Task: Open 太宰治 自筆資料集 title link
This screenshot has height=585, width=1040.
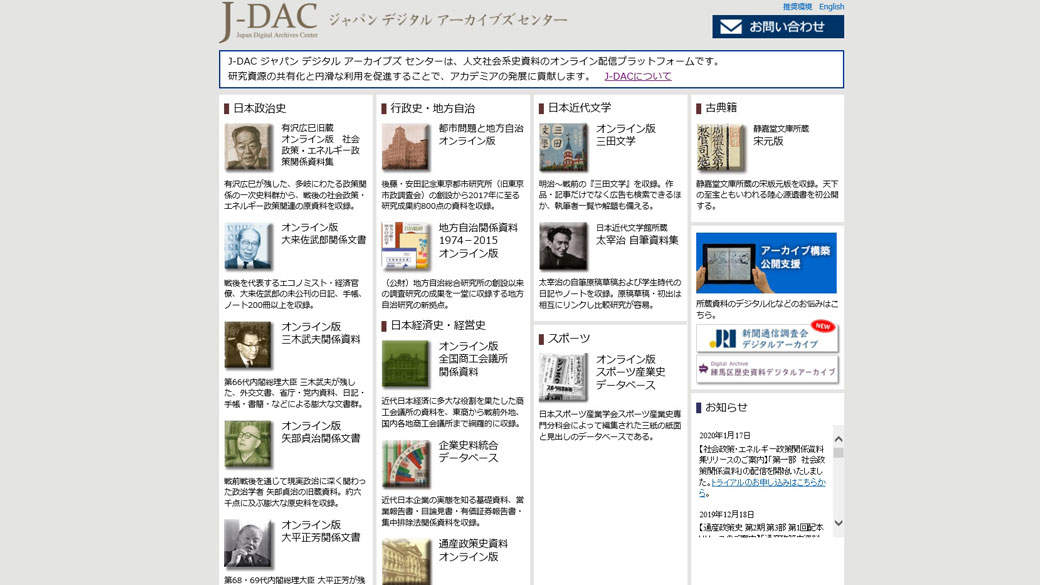Action: click(637, 240)
